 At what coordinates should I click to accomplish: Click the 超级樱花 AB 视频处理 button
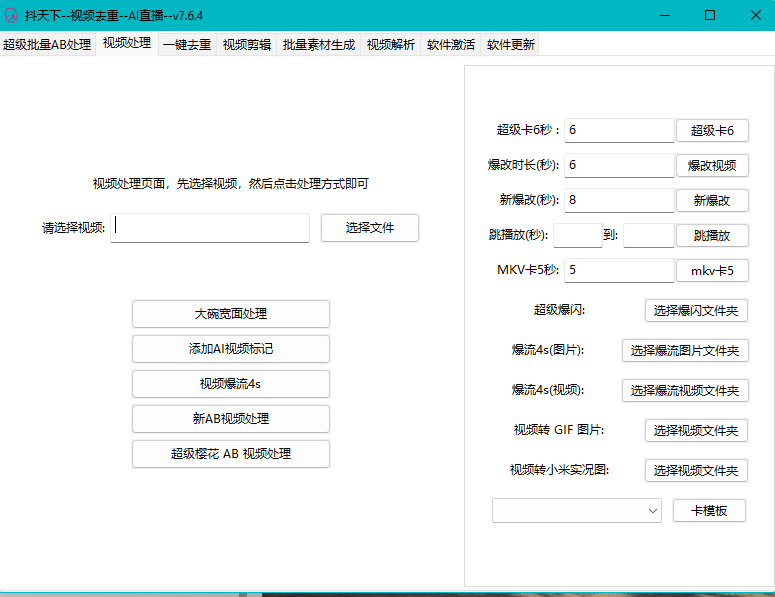coord(230,454)
